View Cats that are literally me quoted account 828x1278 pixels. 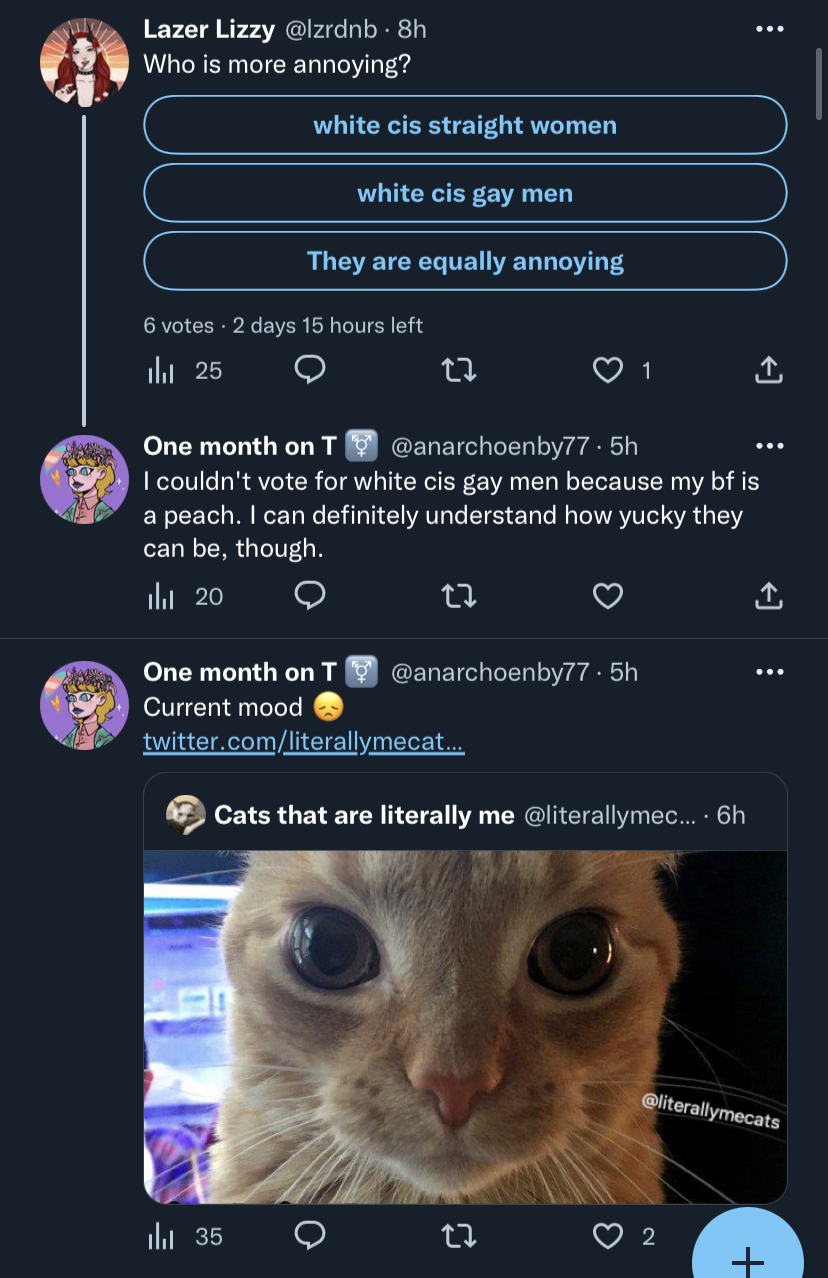pos(364,815)
